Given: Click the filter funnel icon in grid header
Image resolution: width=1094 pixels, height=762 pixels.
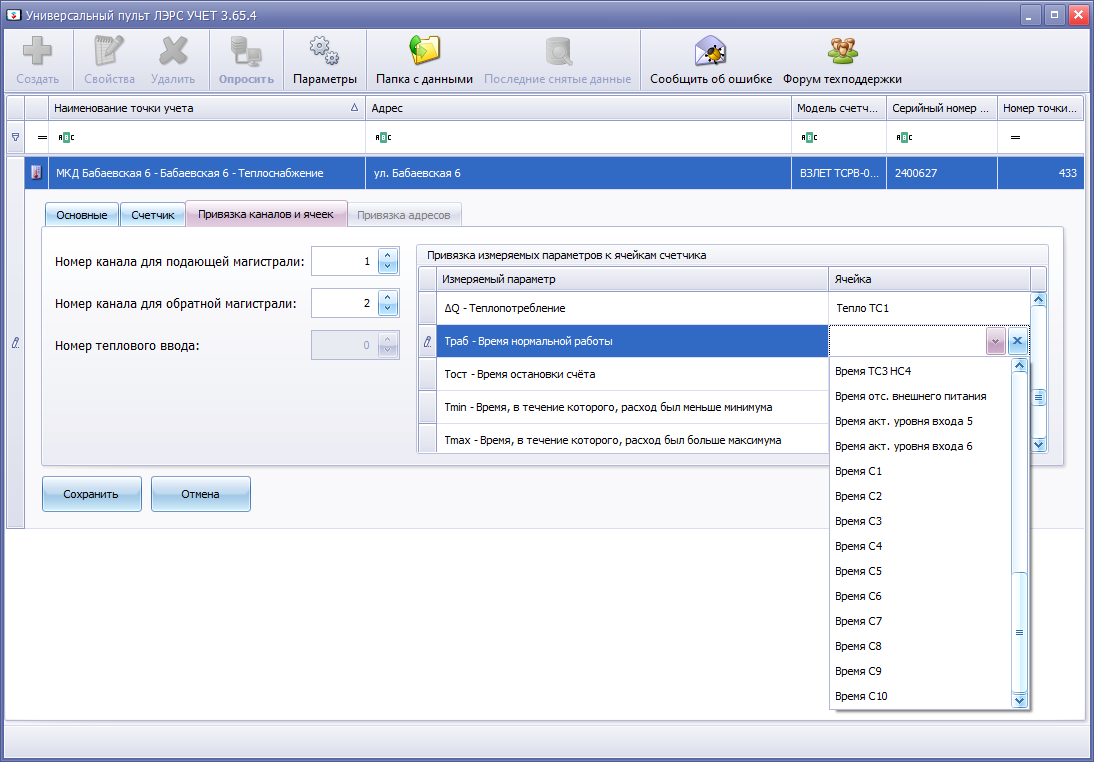Looking at the screenshot, I should (x=15, y=137).
